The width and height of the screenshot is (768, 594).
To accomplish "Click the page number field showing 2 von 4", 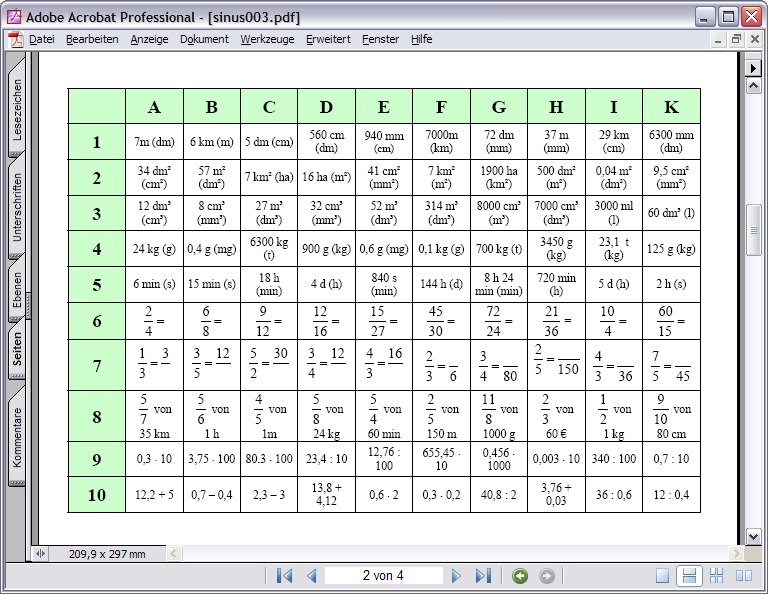I will (384, 575).
